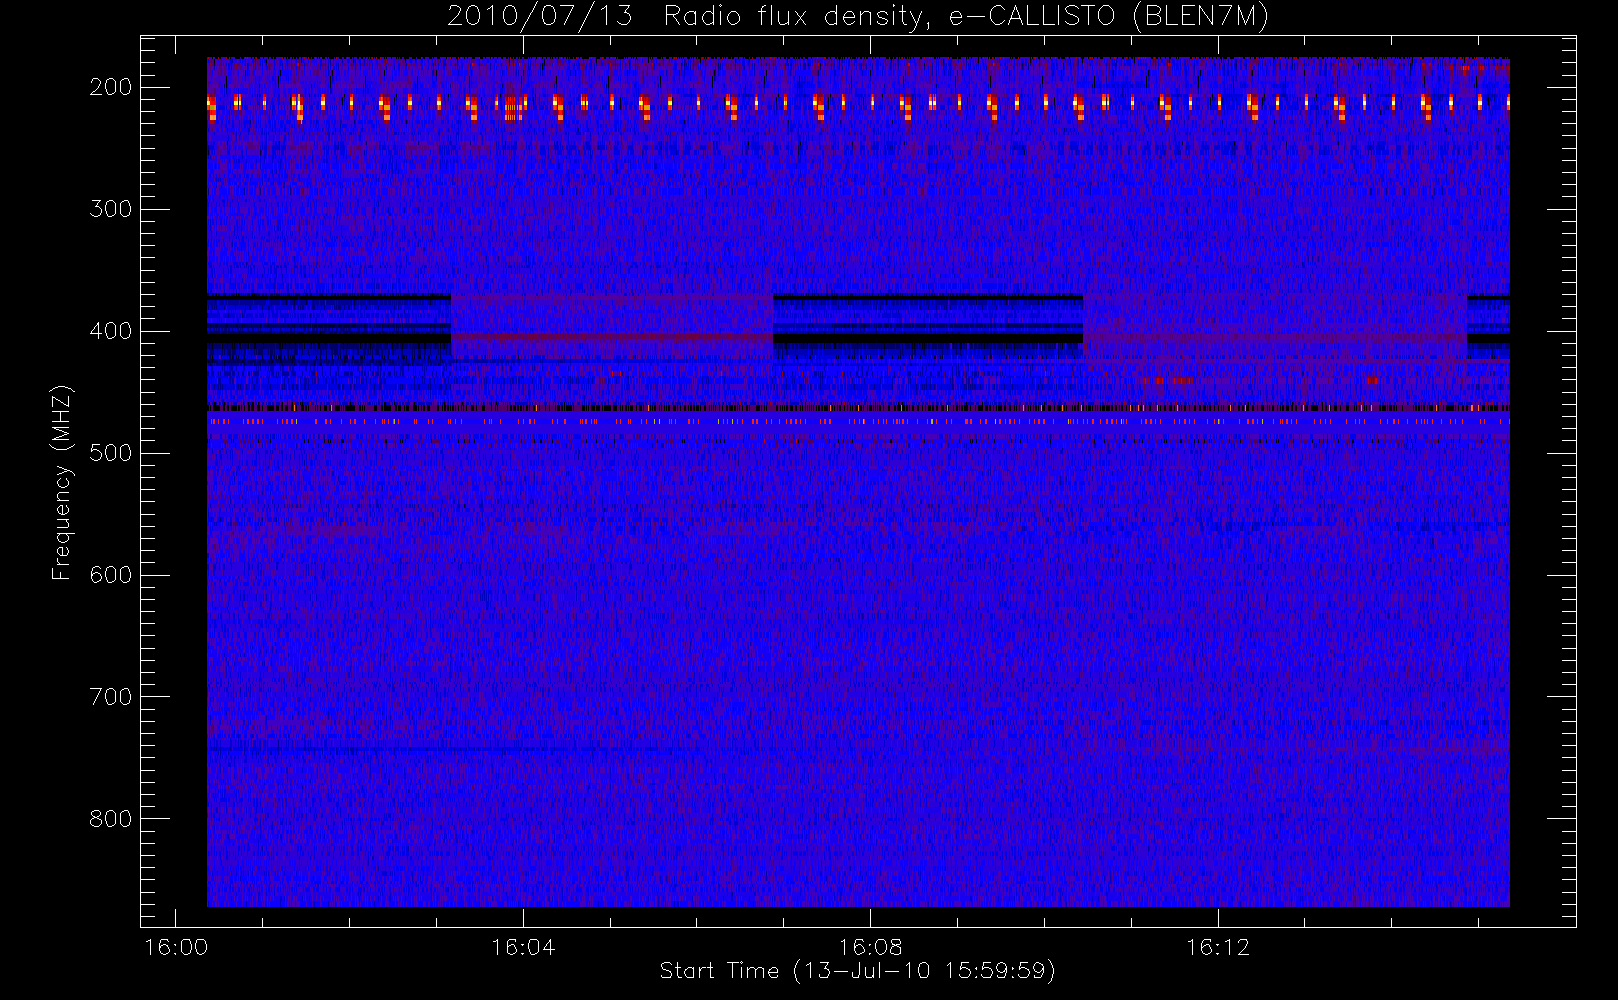Select the 700 frequency tick label
The image size is (1618, 1000).
coord(111,697)
